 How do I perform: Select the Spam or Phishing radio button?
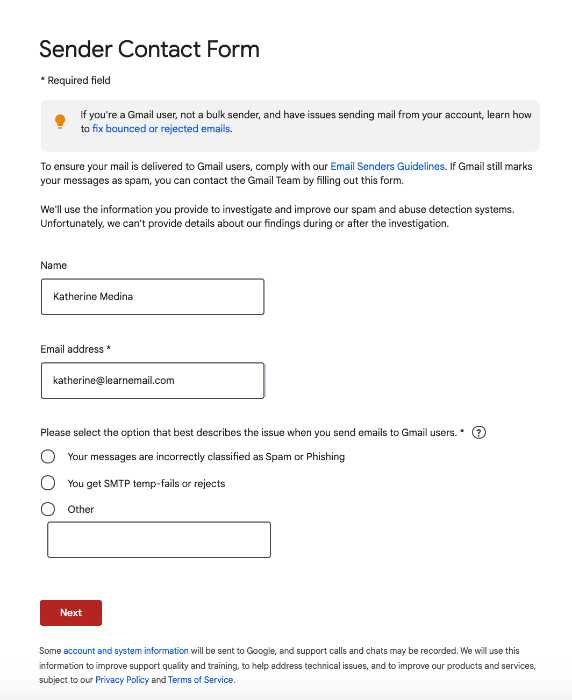tap(48, 457)
